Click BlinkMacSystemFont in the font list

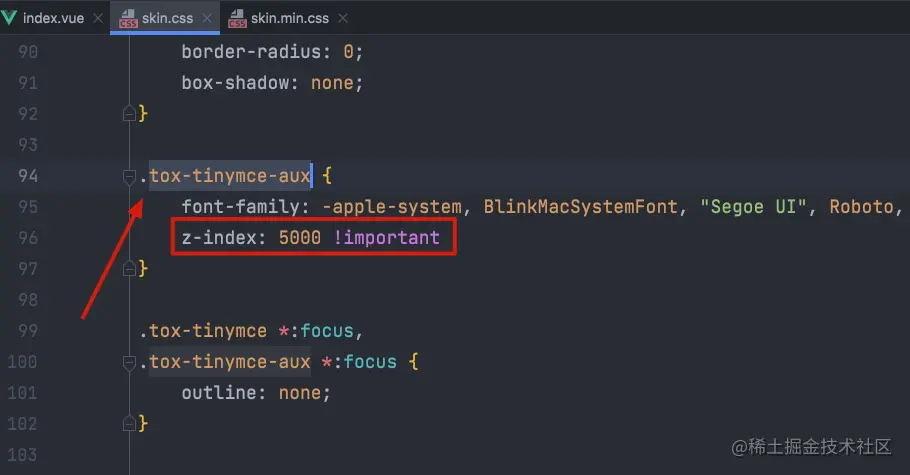click(580, 207)
